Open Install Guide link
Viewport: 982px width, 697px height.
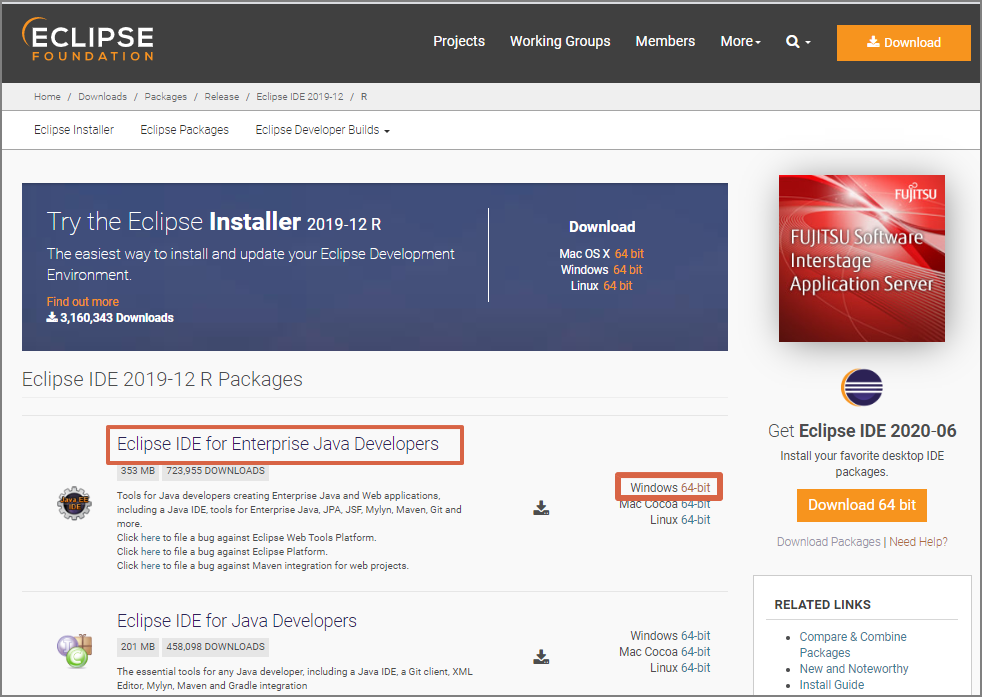832,685
